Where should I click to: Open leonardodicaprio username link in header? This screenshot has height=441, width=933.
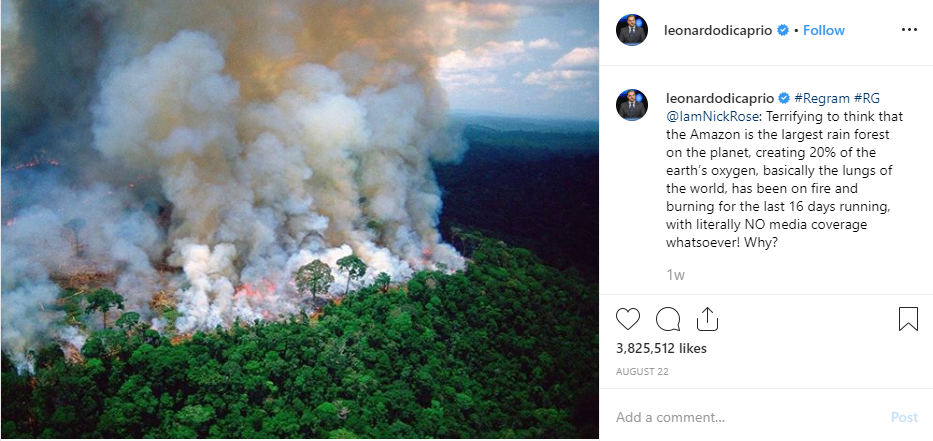pyautogui.click(x=717, y=30)
